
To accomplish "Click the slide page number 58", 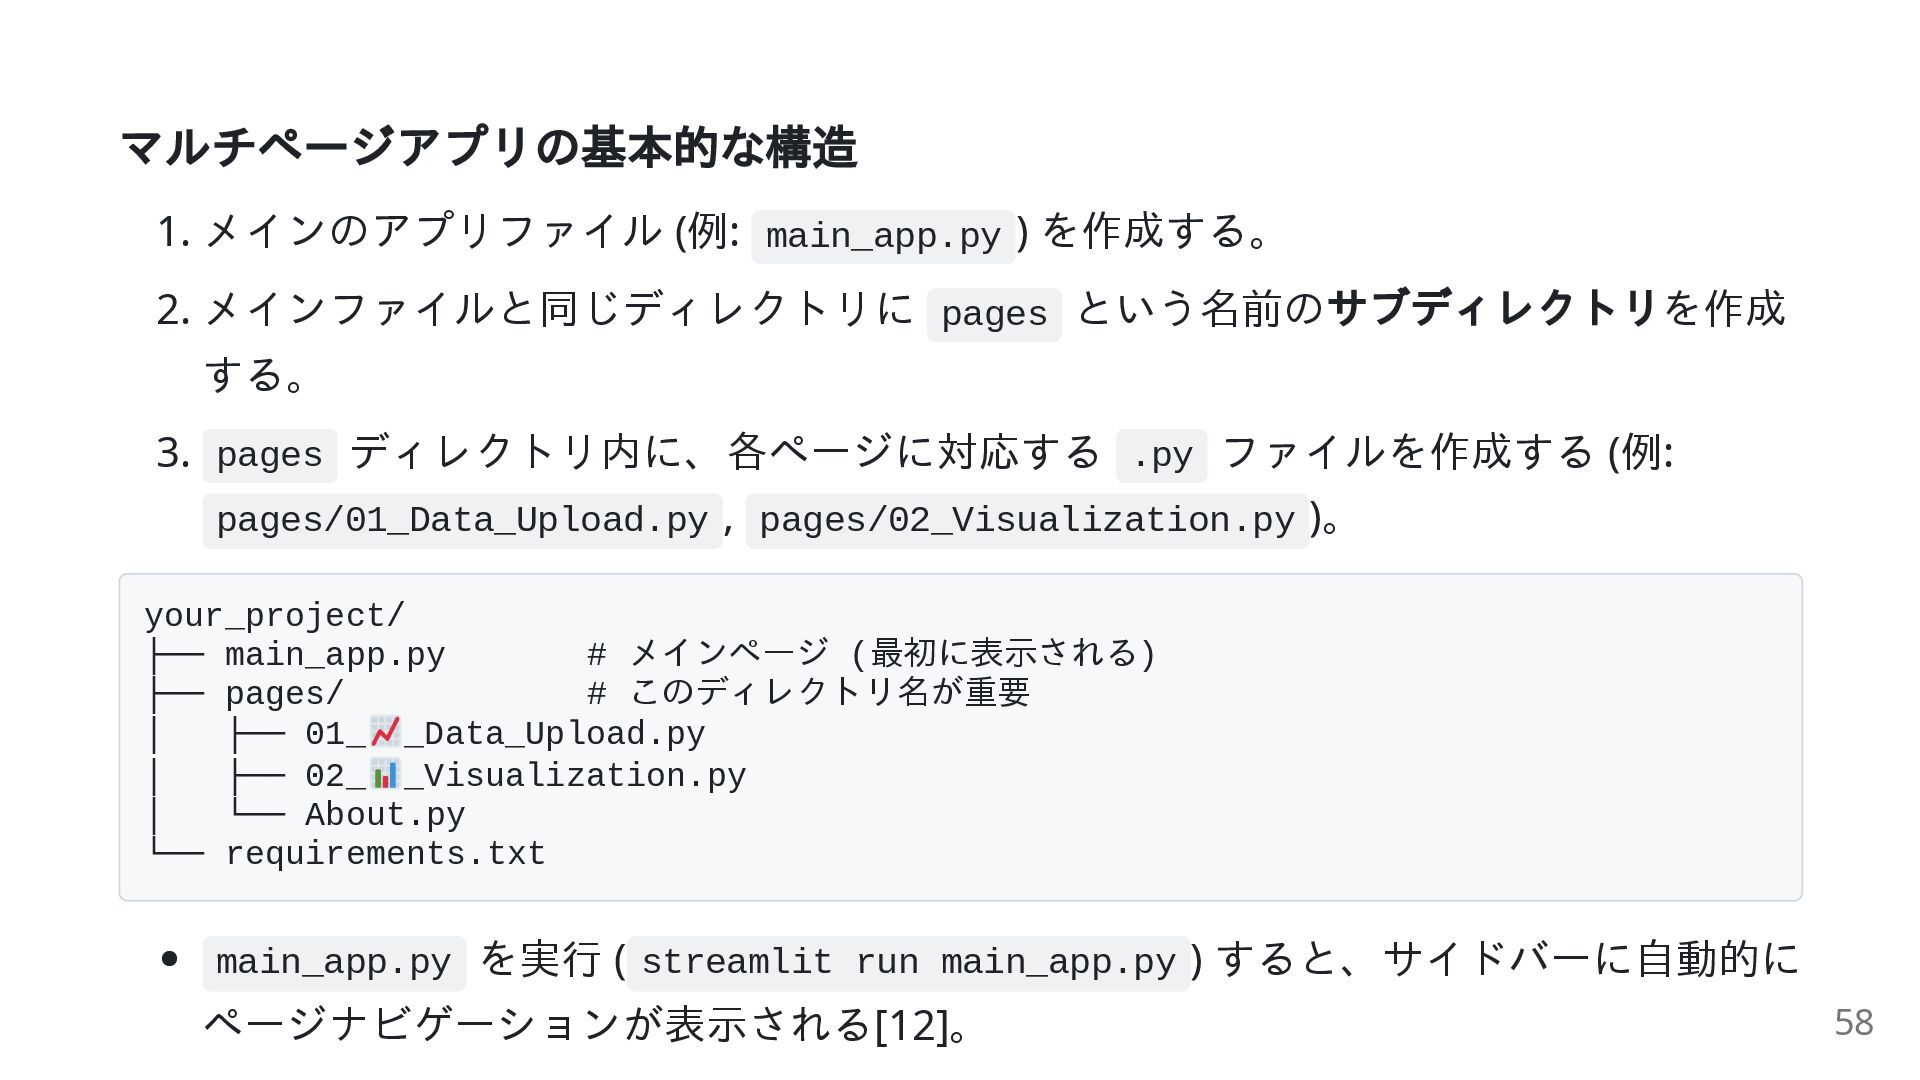I will tap(1853, 1022).
